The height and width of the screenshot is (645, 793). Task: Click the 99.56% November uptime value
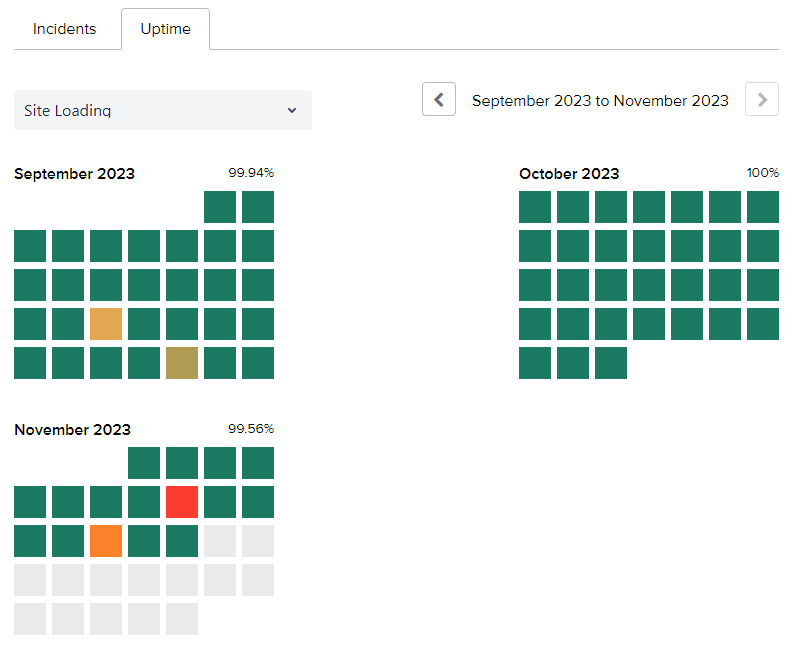[x=251, y=428]
